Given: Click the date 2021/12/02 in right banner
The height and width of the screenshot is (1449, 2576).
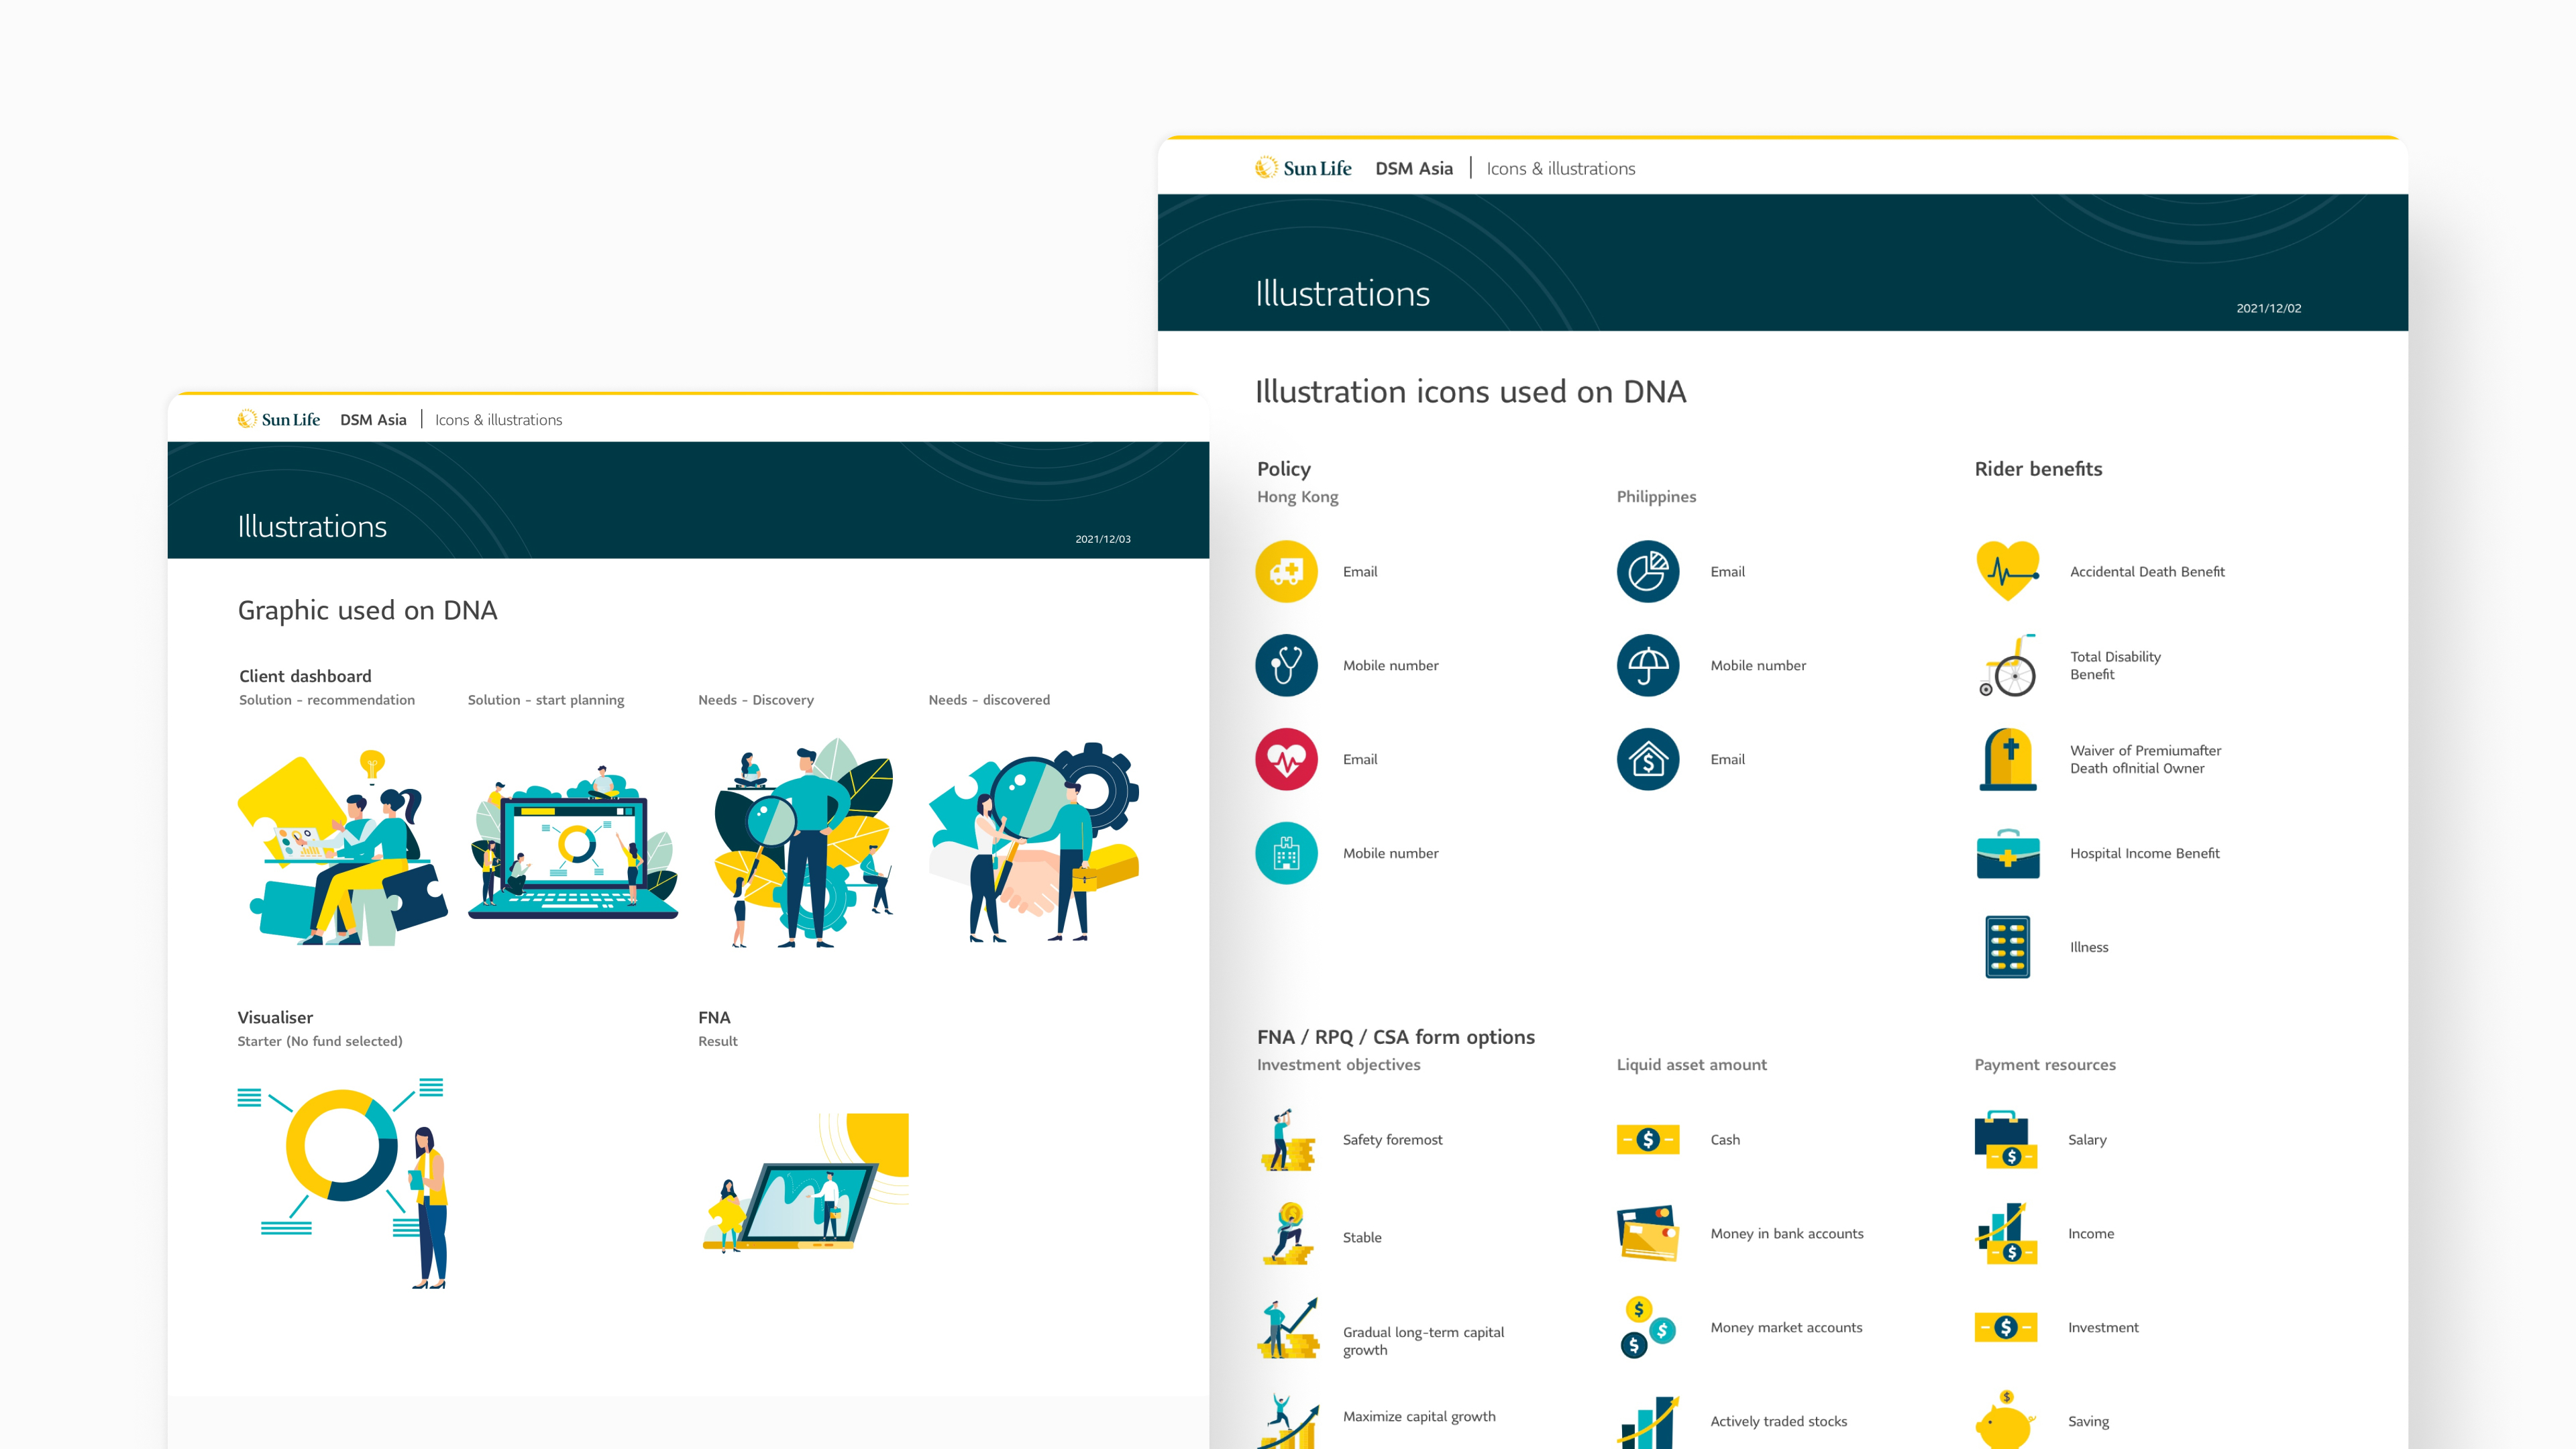Looking at the screenshot, I should pyautogui.click(x=2268, y=308).
